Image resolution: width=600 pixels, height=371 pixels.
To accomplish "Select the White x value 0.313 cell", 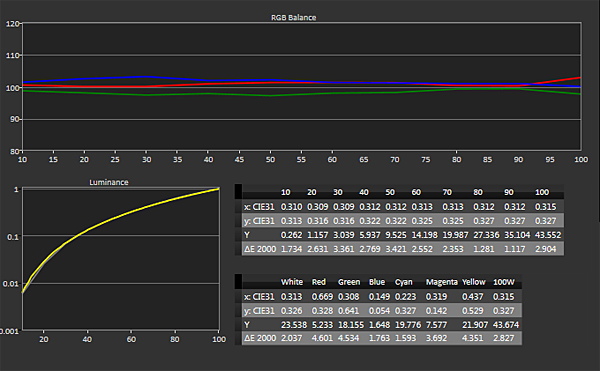I will (291, 297).
